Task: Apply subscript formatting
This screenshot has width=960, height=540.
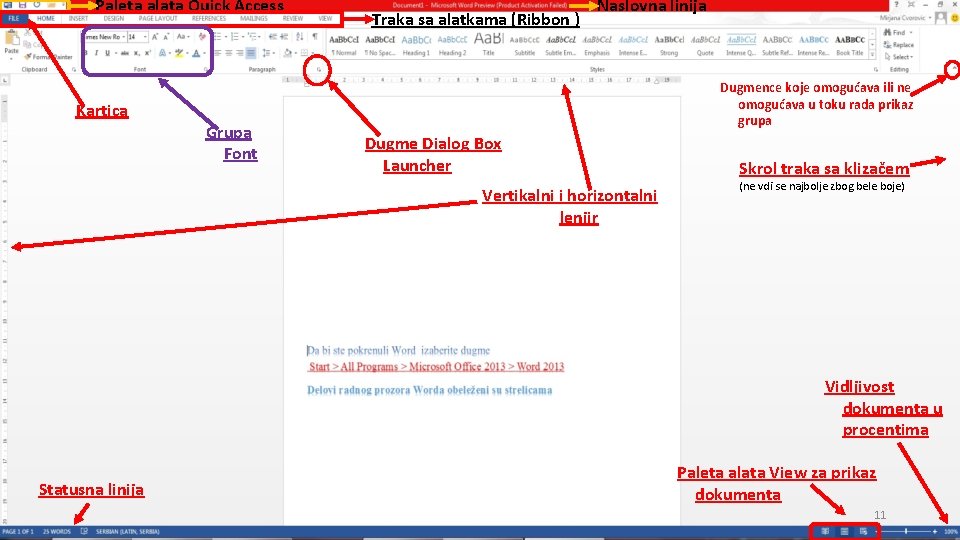Action: click(137, 53)
